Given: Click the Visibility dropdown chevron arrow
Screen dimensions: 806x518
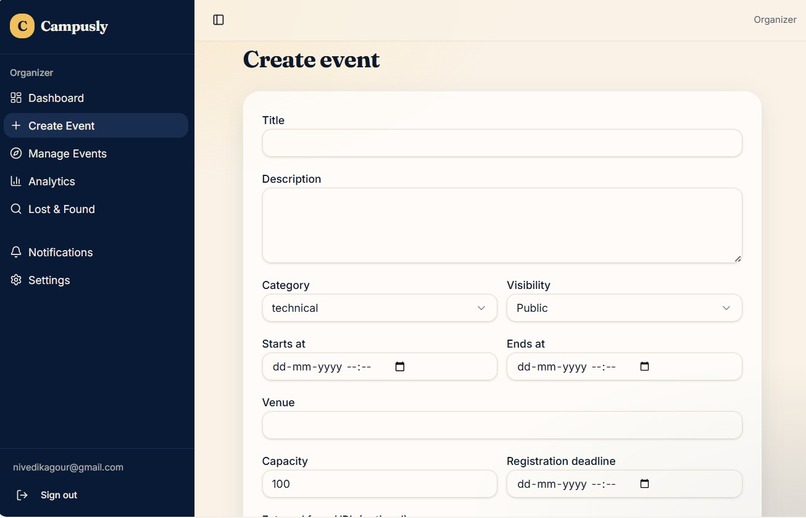Looking at the screenshot, I should (x=726, y=308).
